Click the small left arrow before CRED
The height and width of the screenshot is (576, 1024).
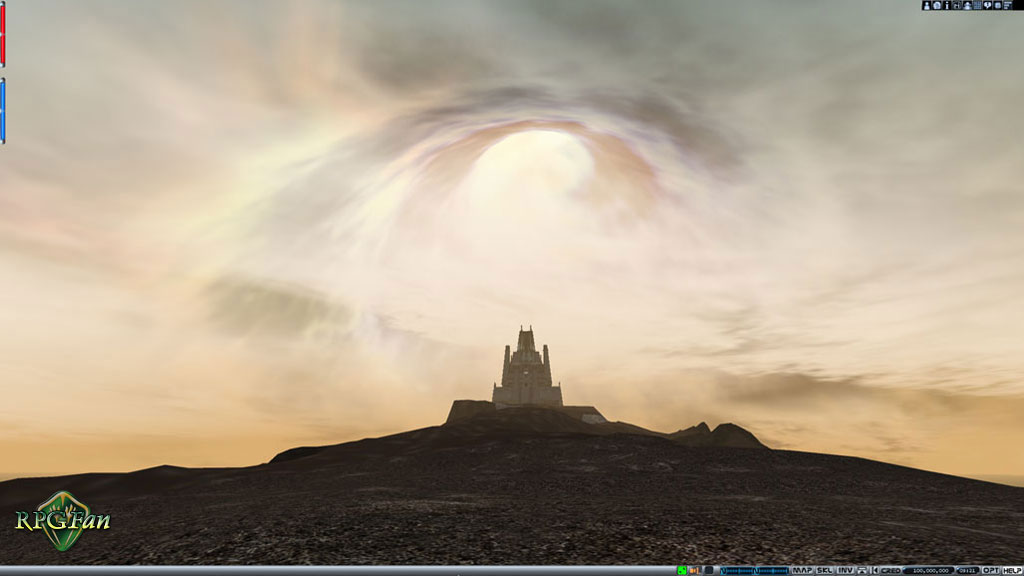click(875, 571)
